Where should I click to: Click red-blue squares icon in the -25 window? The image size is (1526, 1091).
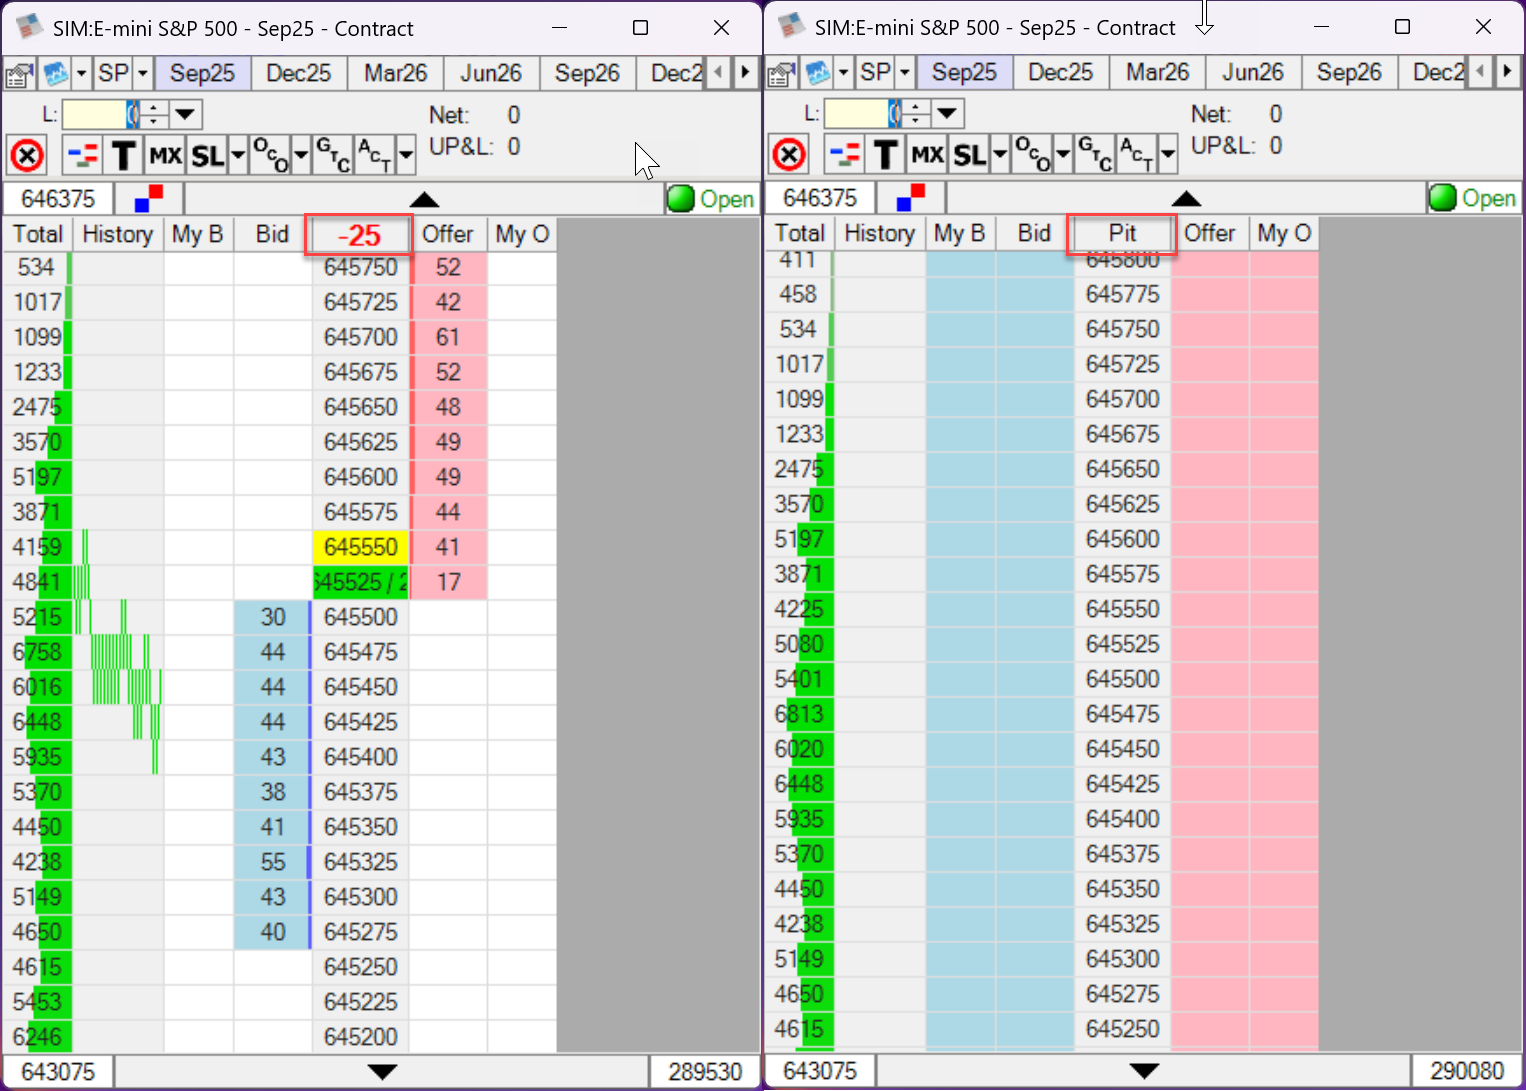click(x=148, y=199)
